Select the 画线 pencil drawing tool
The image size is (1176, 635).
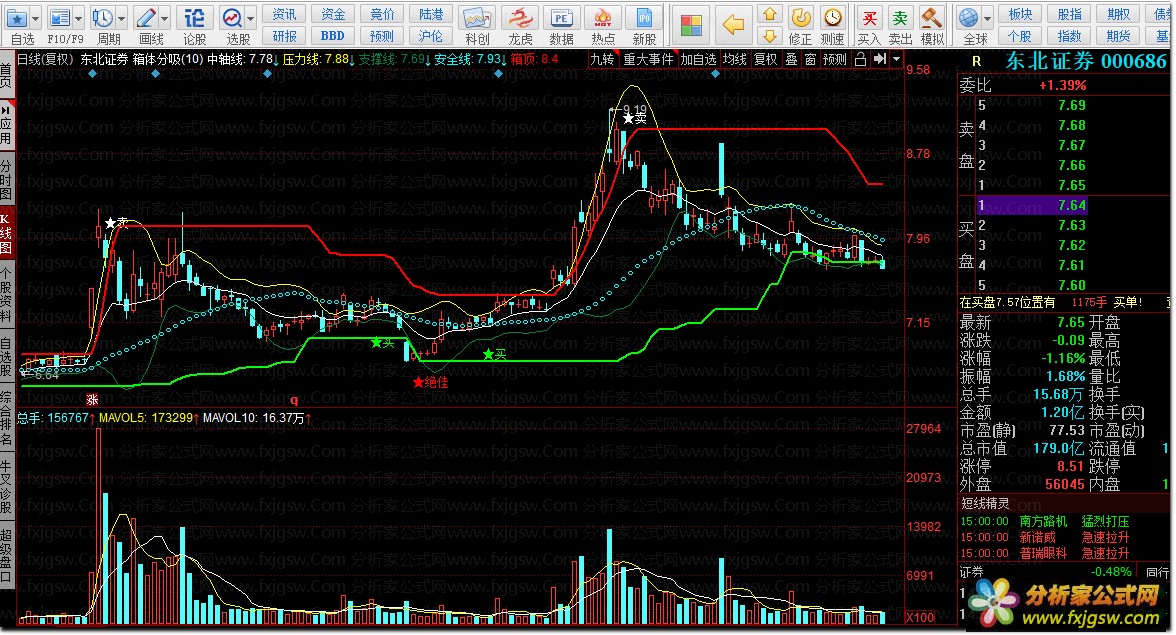click(146, 18)
